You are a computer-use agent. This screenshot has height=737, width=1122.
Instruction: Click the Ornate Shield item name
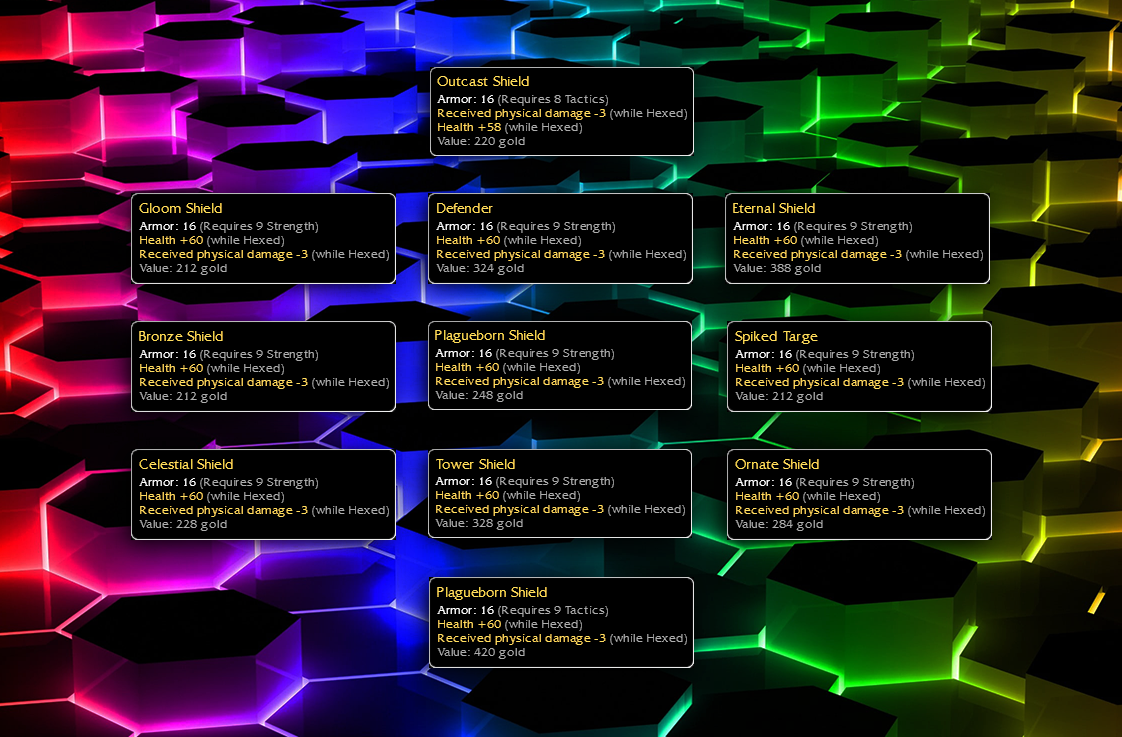pyautogui.click(x=777, y=464)
